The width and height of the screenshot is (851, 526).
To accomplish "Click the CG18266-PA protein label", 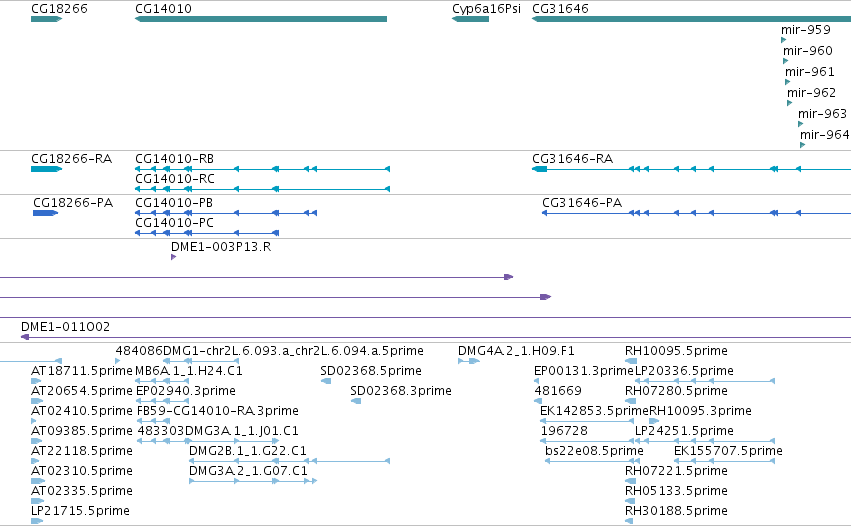I will (73, 203).
